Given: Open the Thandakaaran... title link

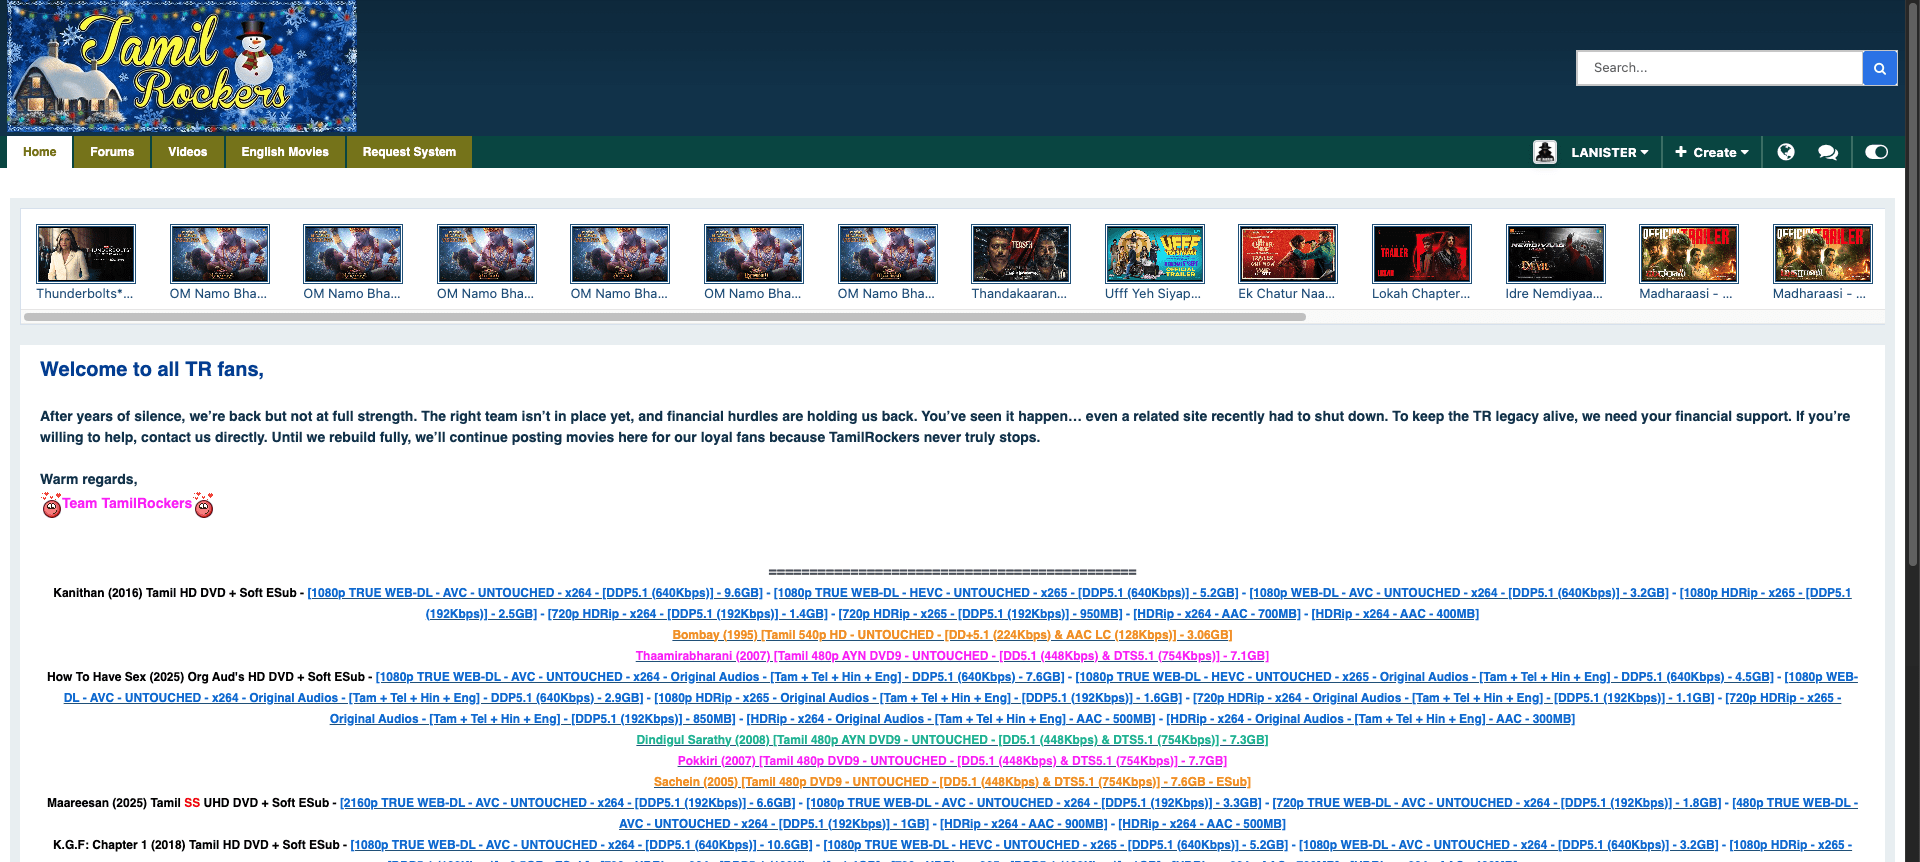Looking at the screenshot, I should tap(1019, 294).
